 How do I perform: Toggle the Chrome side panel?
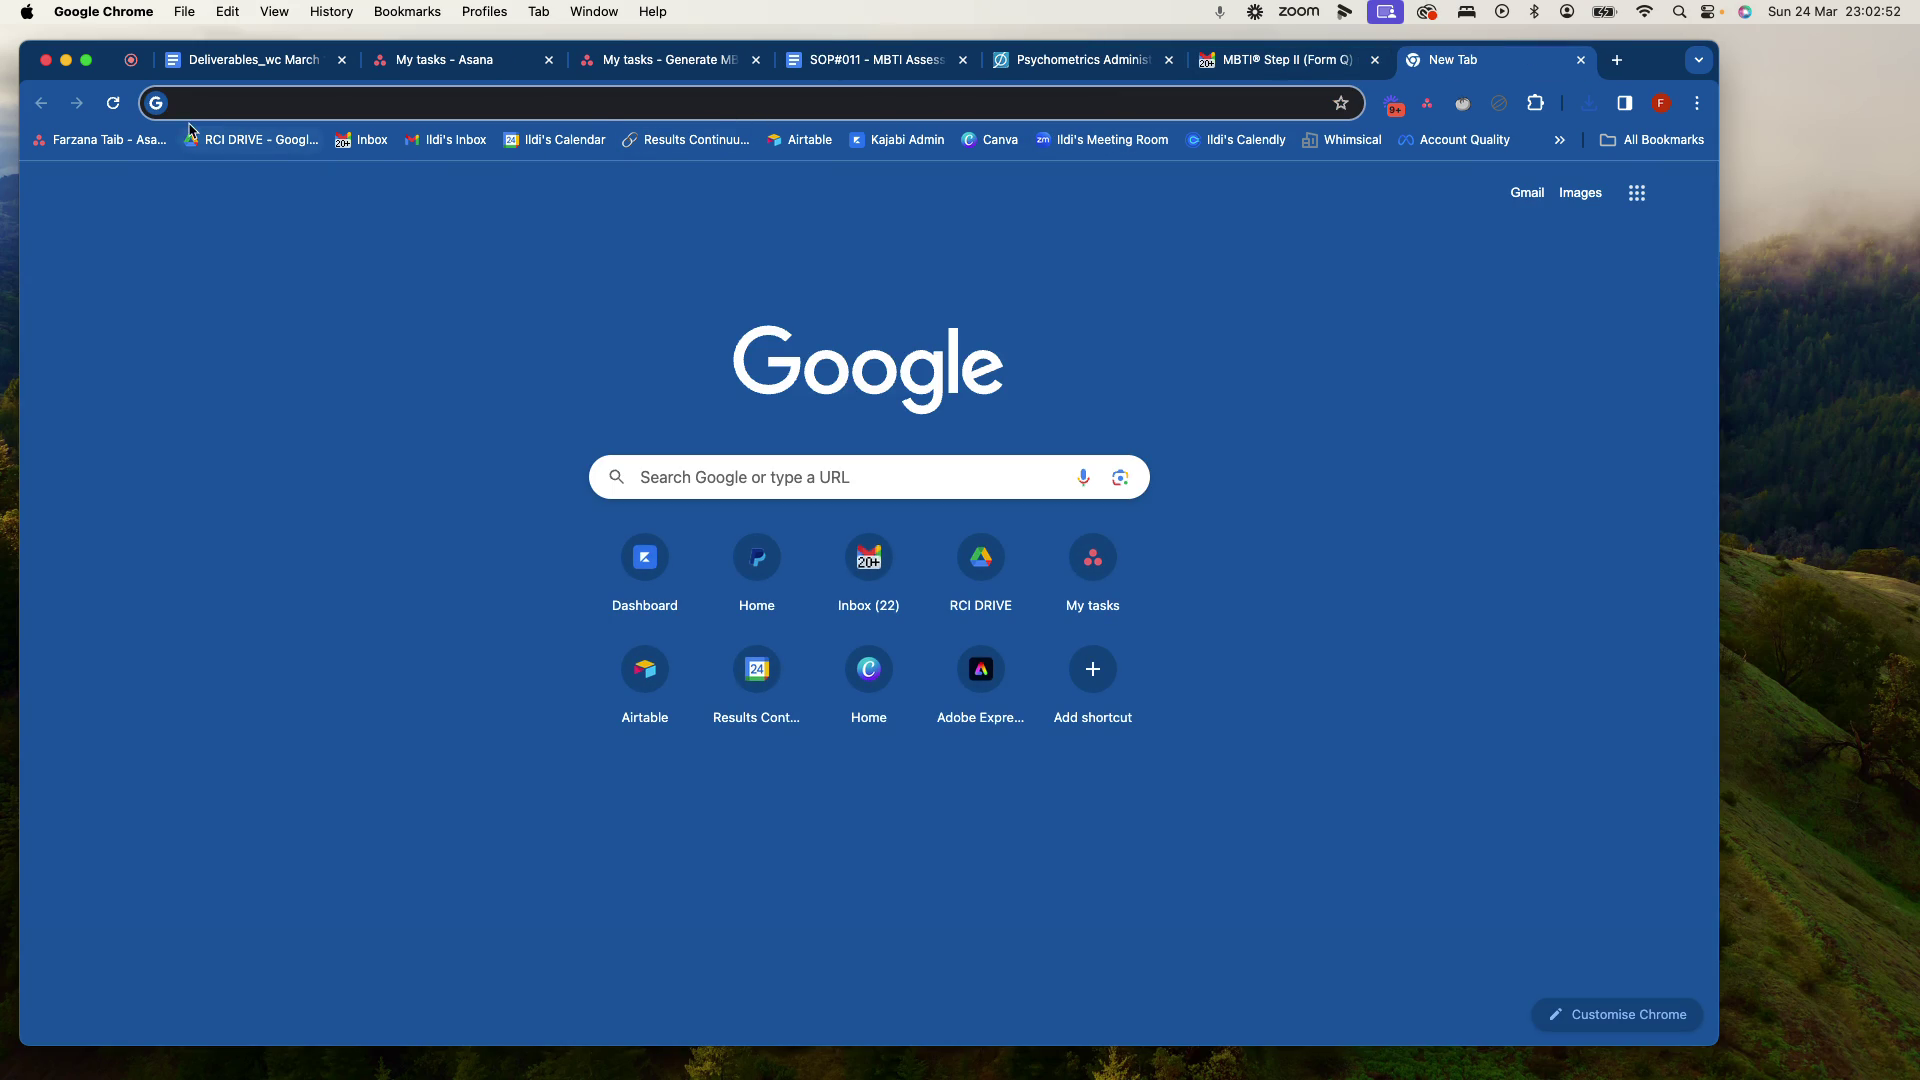point(1624,103)
